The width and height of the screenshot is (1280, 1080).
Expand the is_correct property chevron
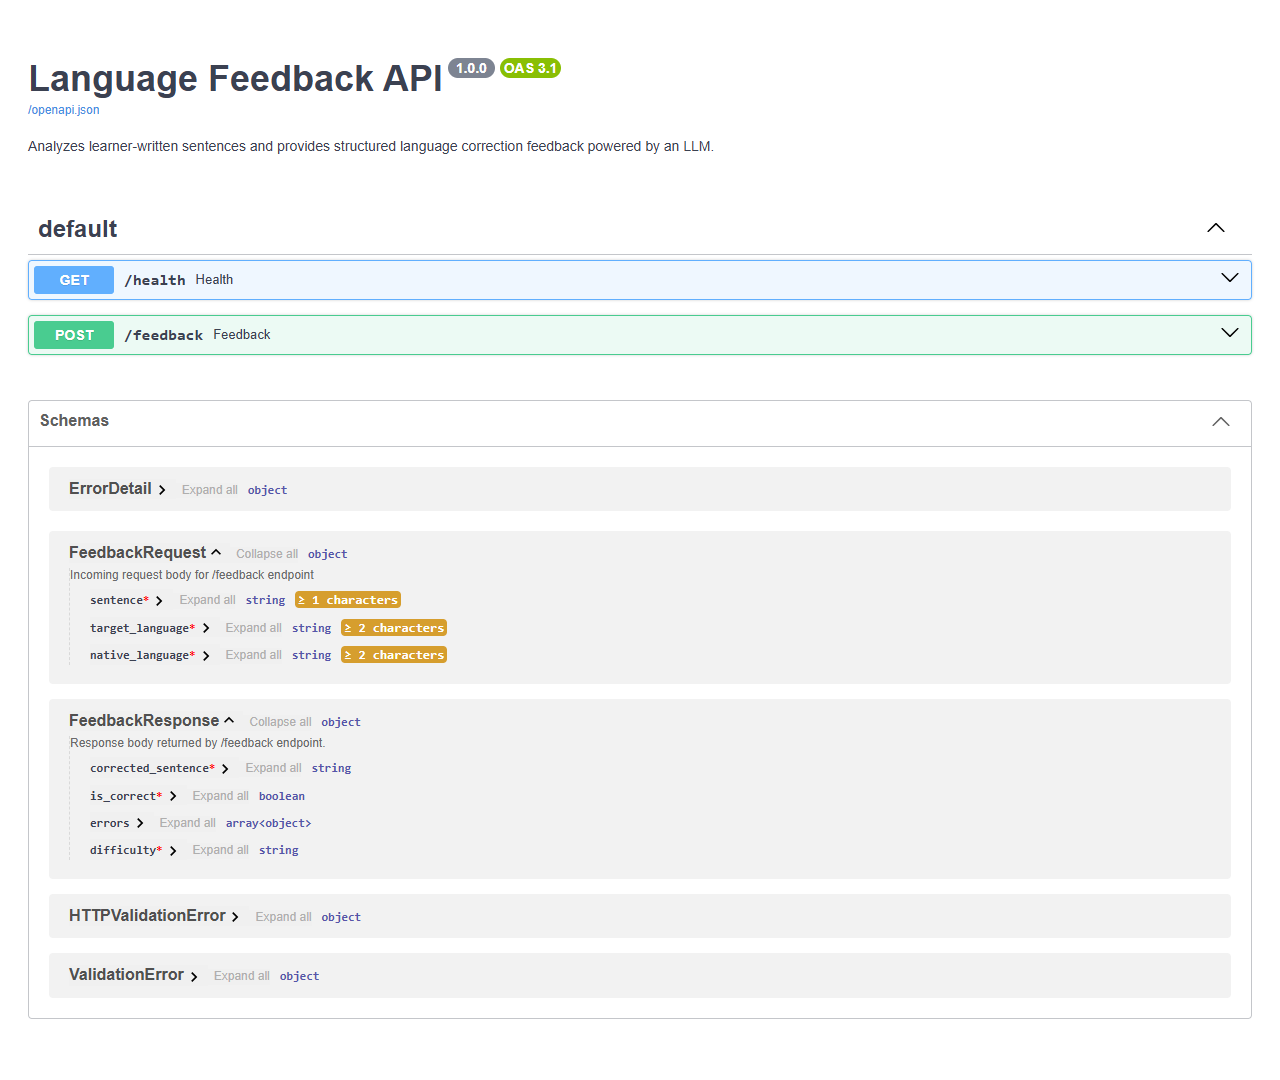pos(173,796)
